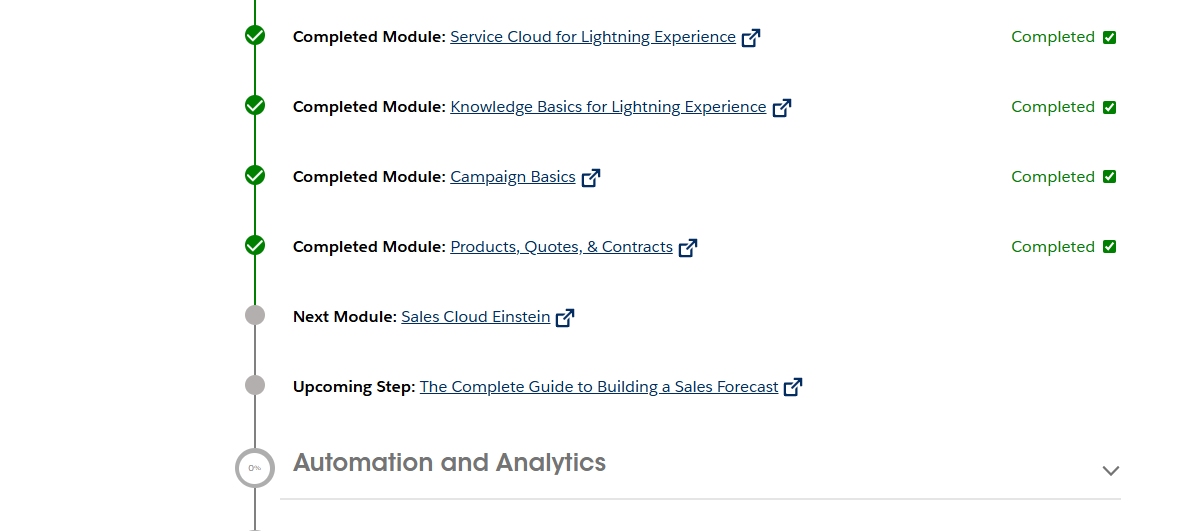Uncheck Completed checkbox for Campaign Basics
This screenshot has height=531, width=1199.
coord(1109,177)
